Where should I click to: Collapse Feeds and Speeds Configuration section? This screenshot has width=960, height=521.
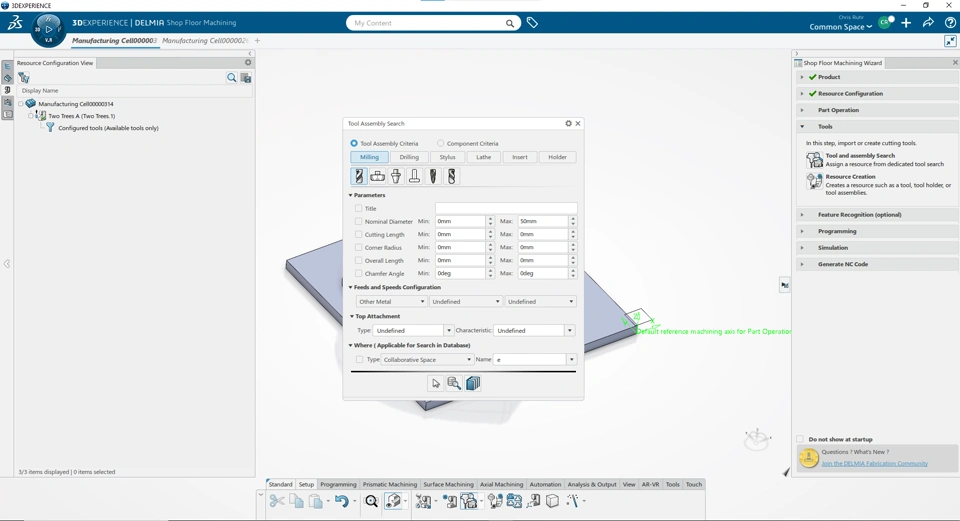351,287
